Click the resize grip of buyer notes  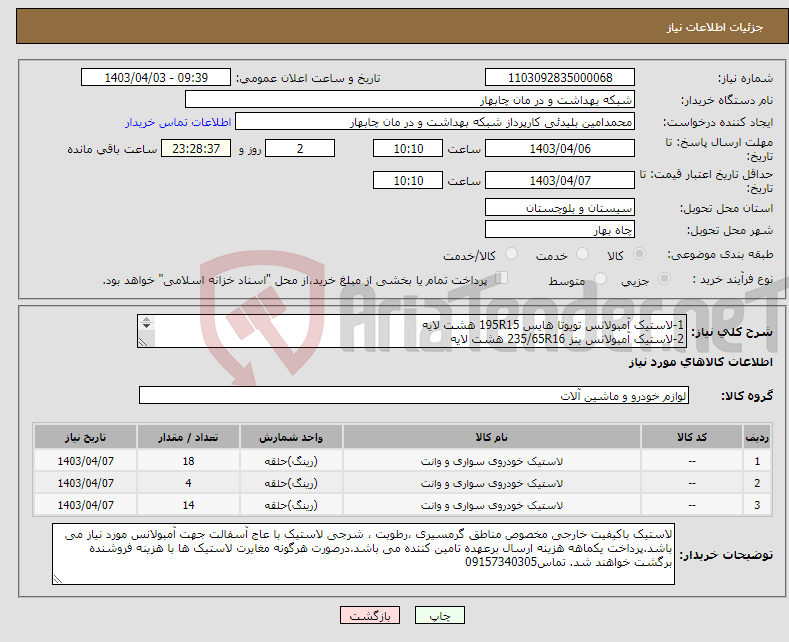click(57, 580)
